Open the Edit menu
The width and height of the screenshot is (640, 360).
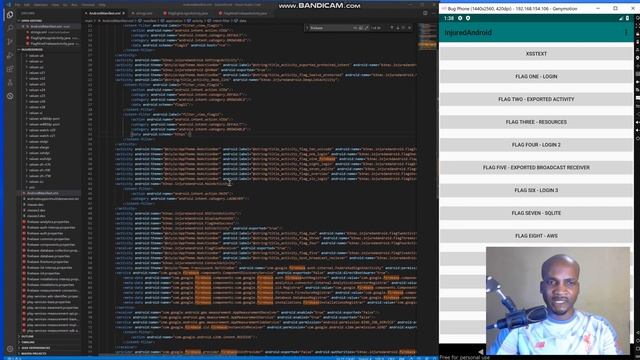pos(27,5)
